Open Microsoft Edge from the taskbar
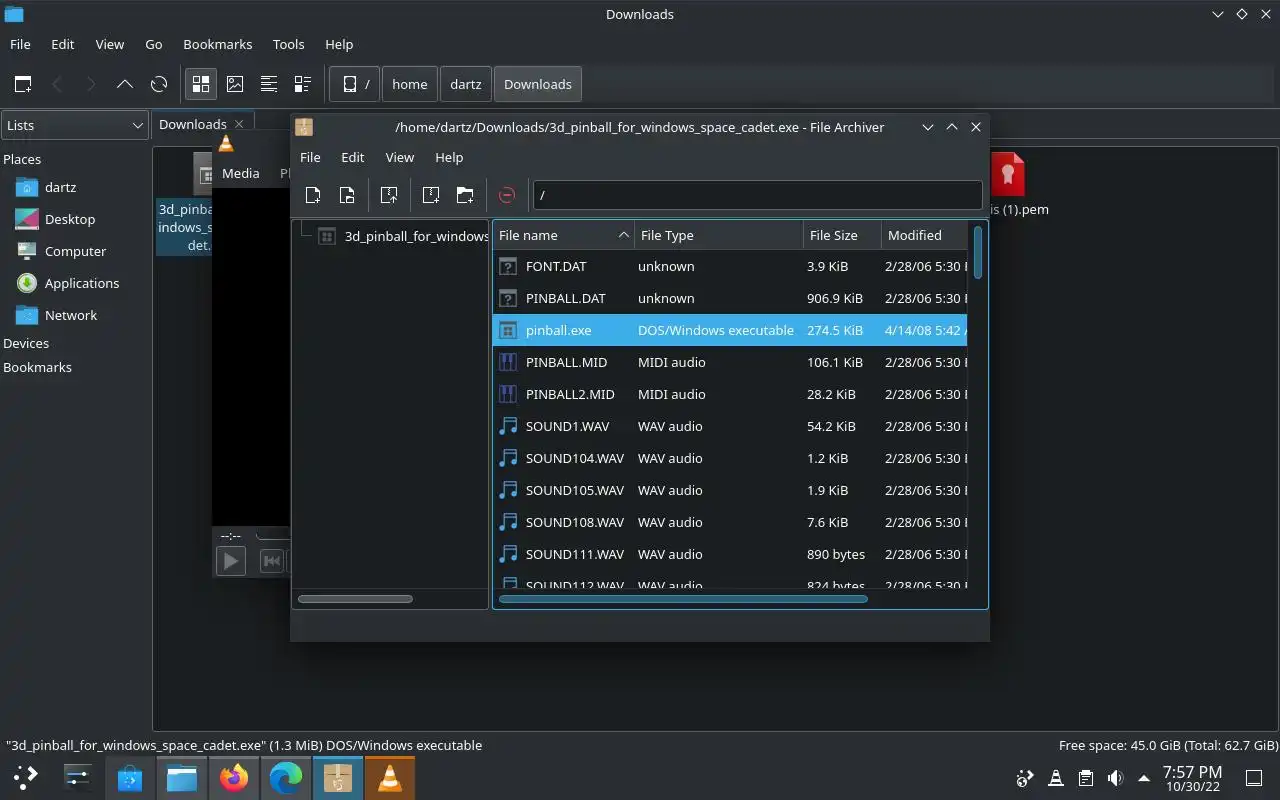 click(x=286, y=777)
